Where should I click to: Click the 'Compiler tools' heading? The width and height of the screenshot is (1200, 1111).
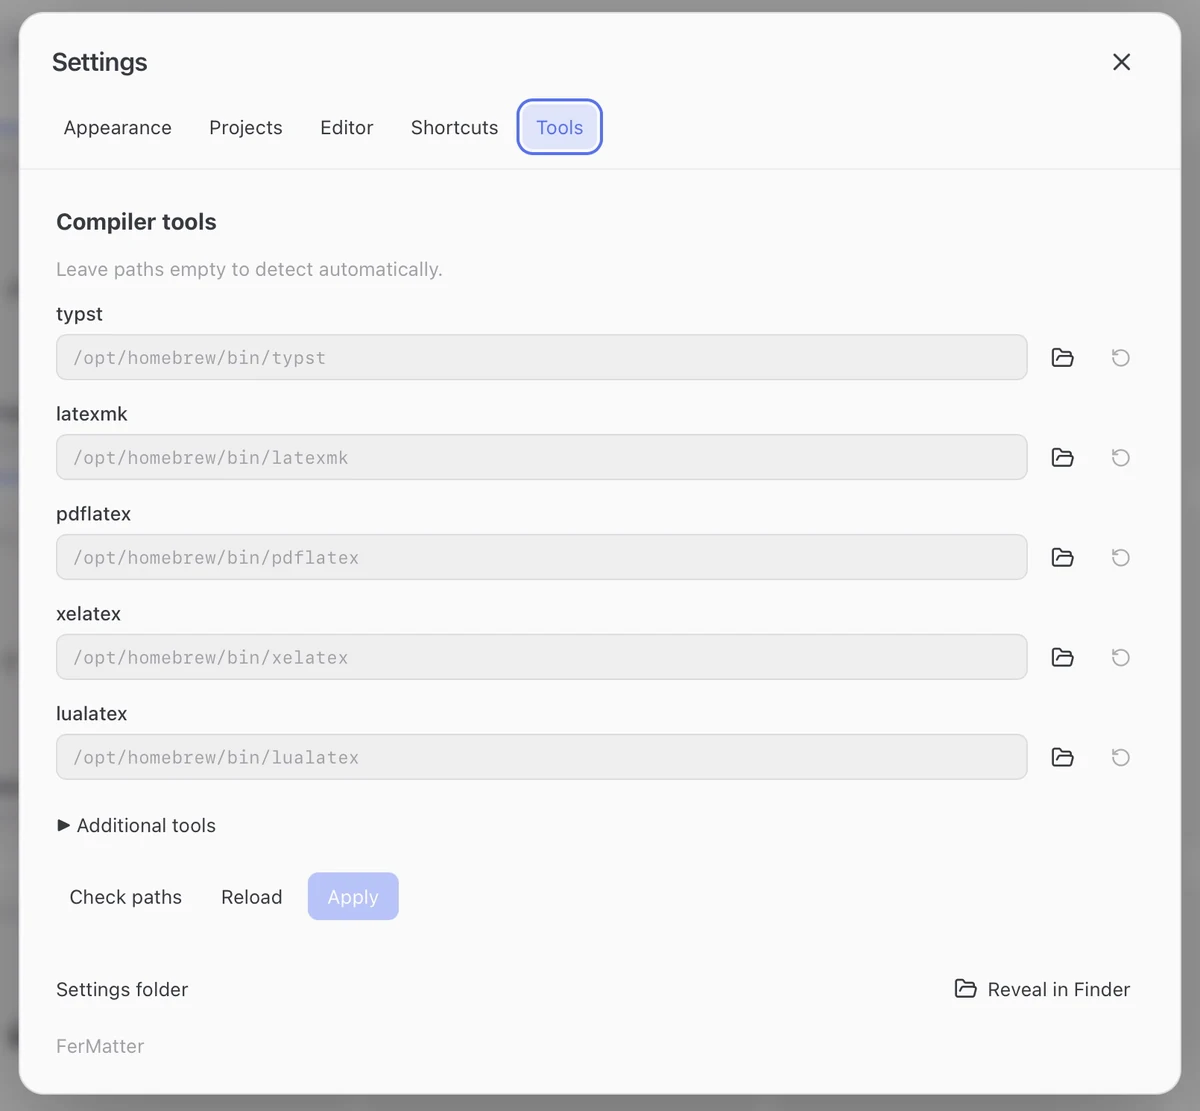[136, 222]
